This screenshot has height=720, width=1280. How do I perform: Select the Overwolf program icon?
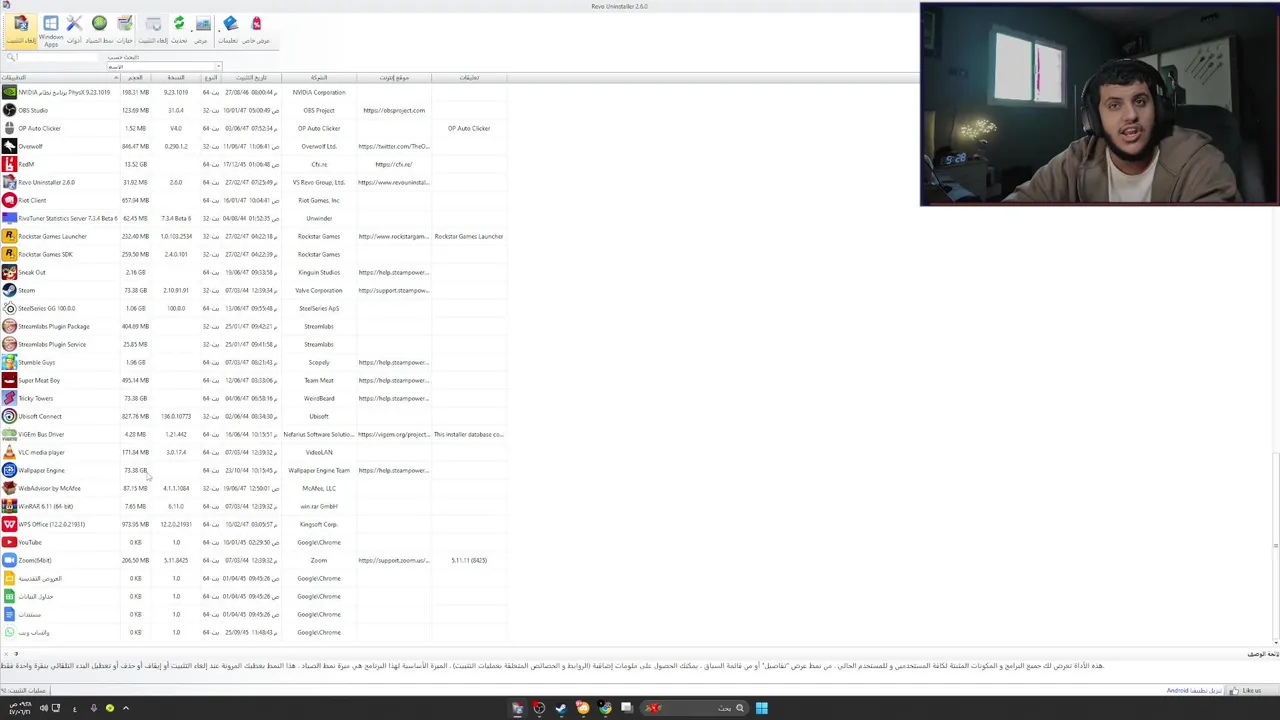[9, 146]
